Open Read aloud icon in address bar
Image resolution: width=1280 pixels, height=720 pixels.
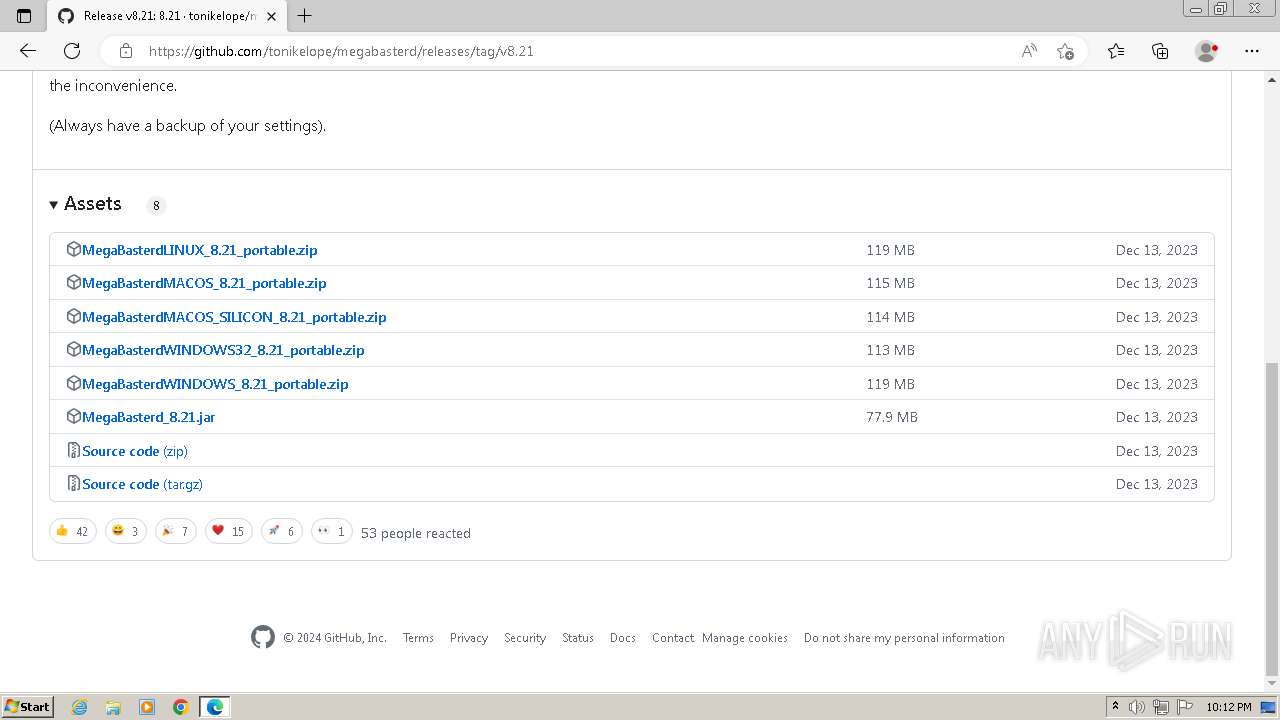pyautogui.click(x=1029, y=51)
